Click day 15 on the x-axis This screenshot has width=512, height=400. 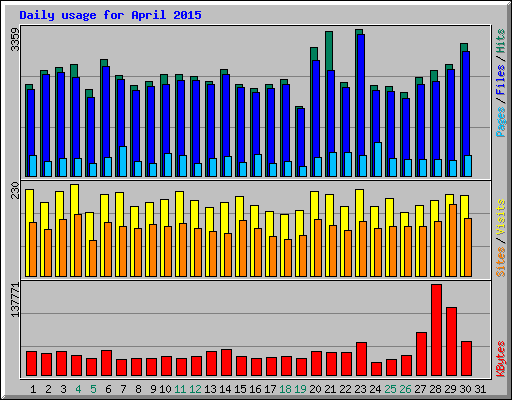[240, 389]
